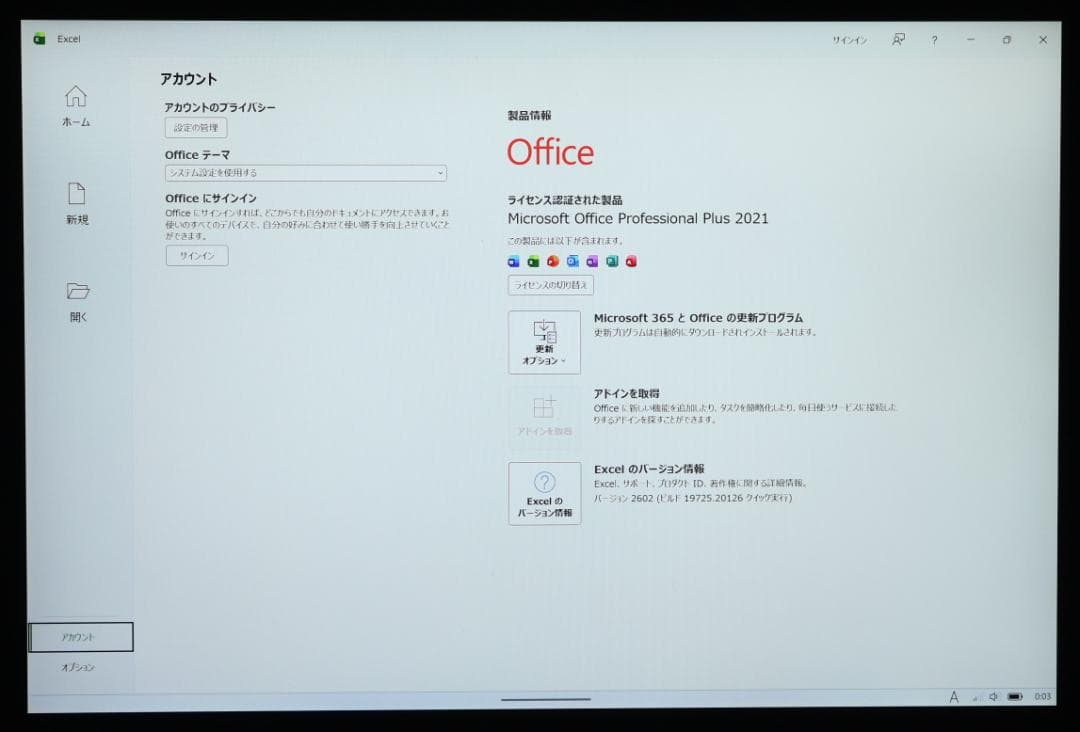Click the Access app icon under product info
This screenshot has height=732, width=1080.
pos(631,261)
